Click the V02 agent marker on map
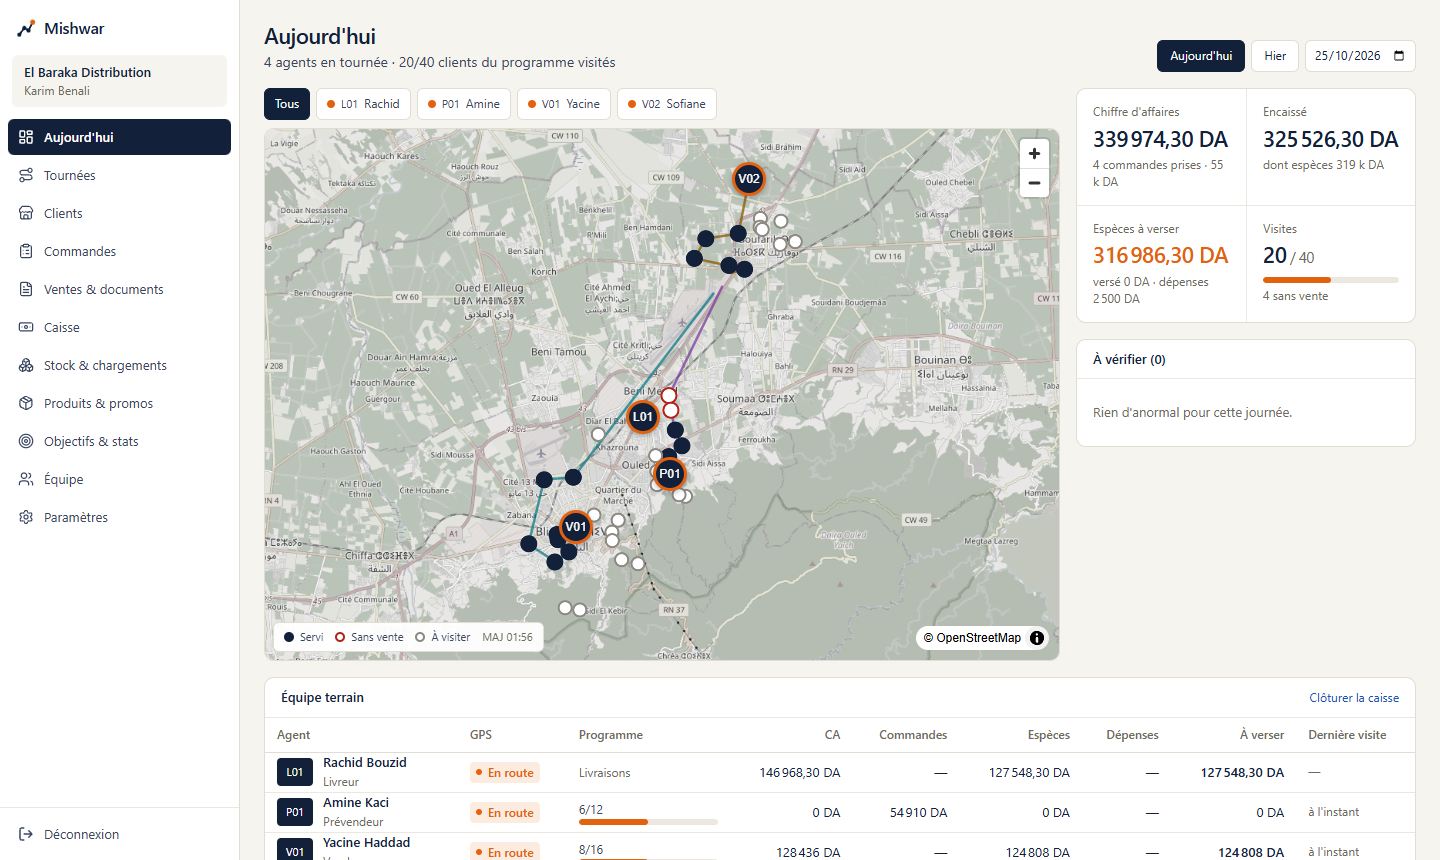Screen dimensions: 1440x860 [748, 179]
